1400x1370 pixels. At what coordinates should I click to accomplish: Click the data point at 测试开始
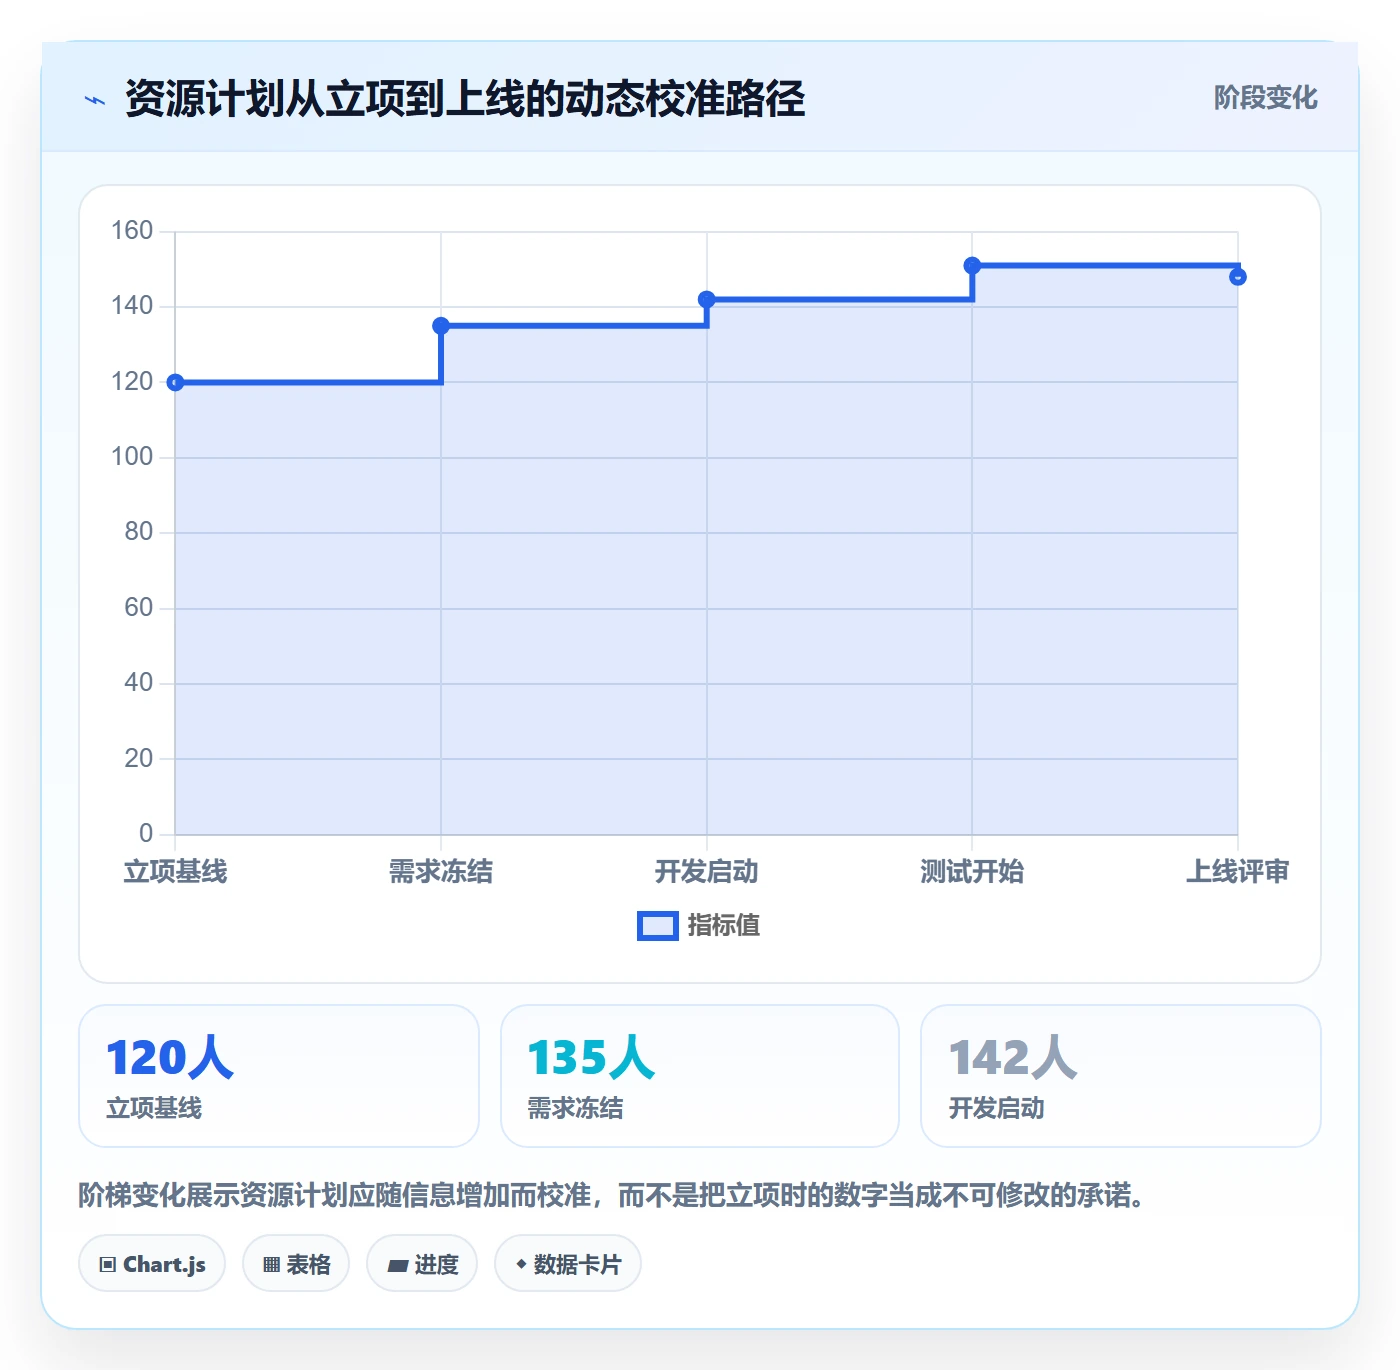[972, 266]
